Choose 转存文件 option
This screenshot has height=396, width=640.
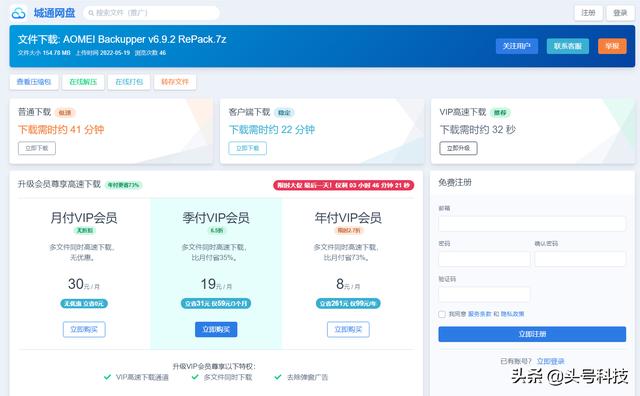point(175,82)
